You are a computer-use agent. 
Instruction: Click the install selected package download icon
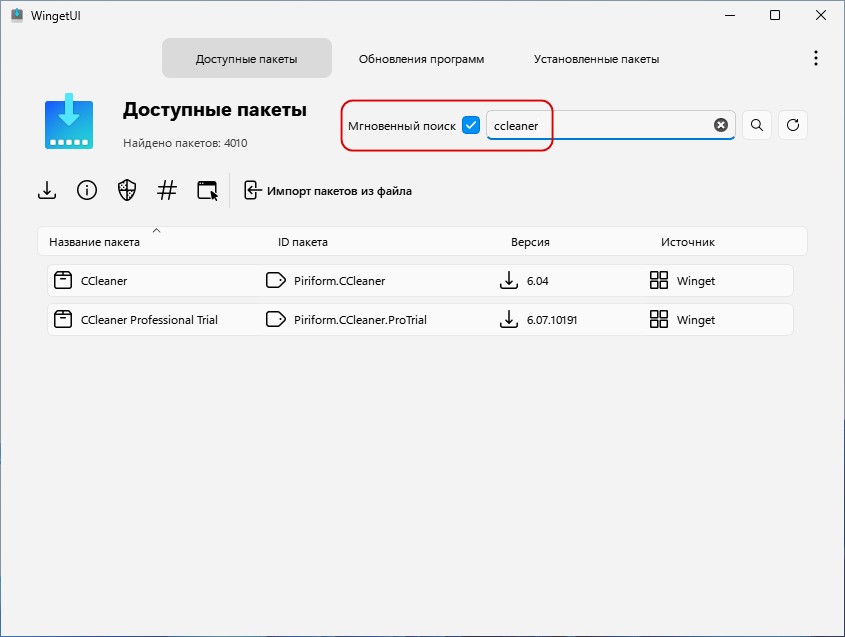(x=47, y=190)
